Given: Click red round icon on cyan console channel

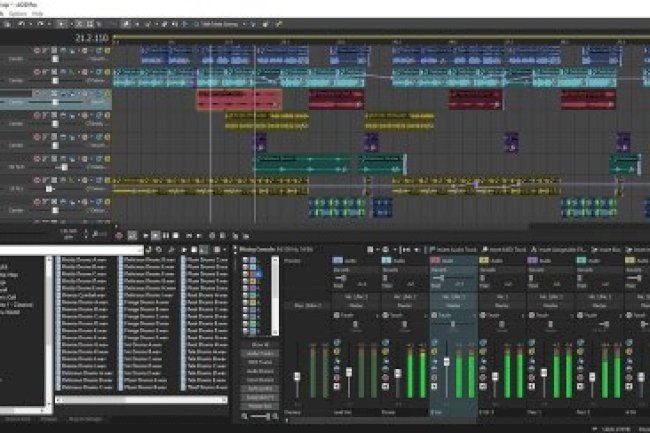Looking at the screenshot, I should pyautogui.click(x=386, y=378).
